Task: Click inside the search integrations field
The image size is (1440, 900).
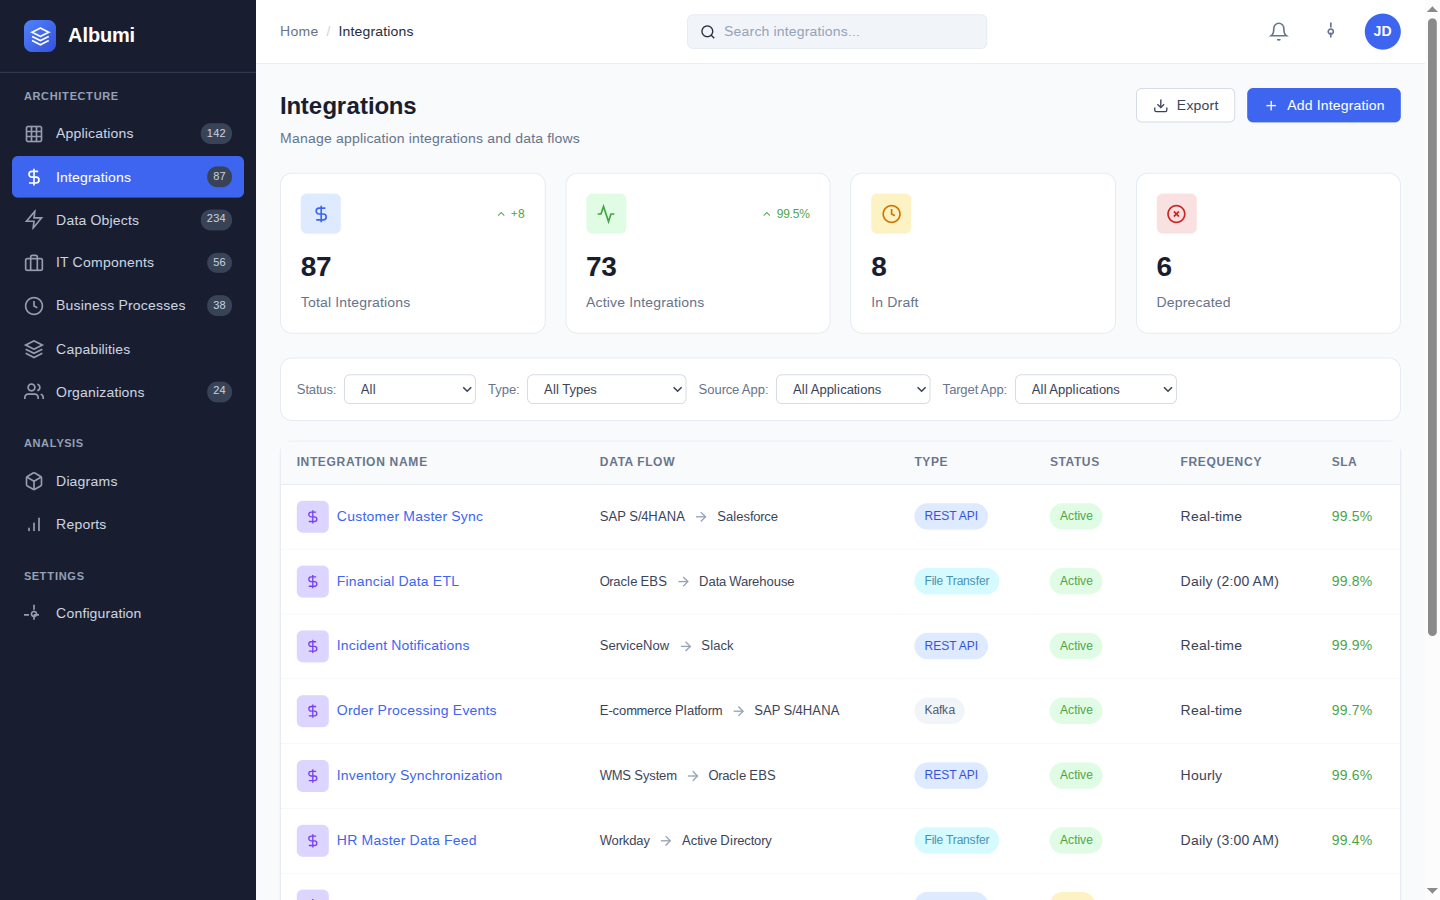Action: [x=836, y=31]
